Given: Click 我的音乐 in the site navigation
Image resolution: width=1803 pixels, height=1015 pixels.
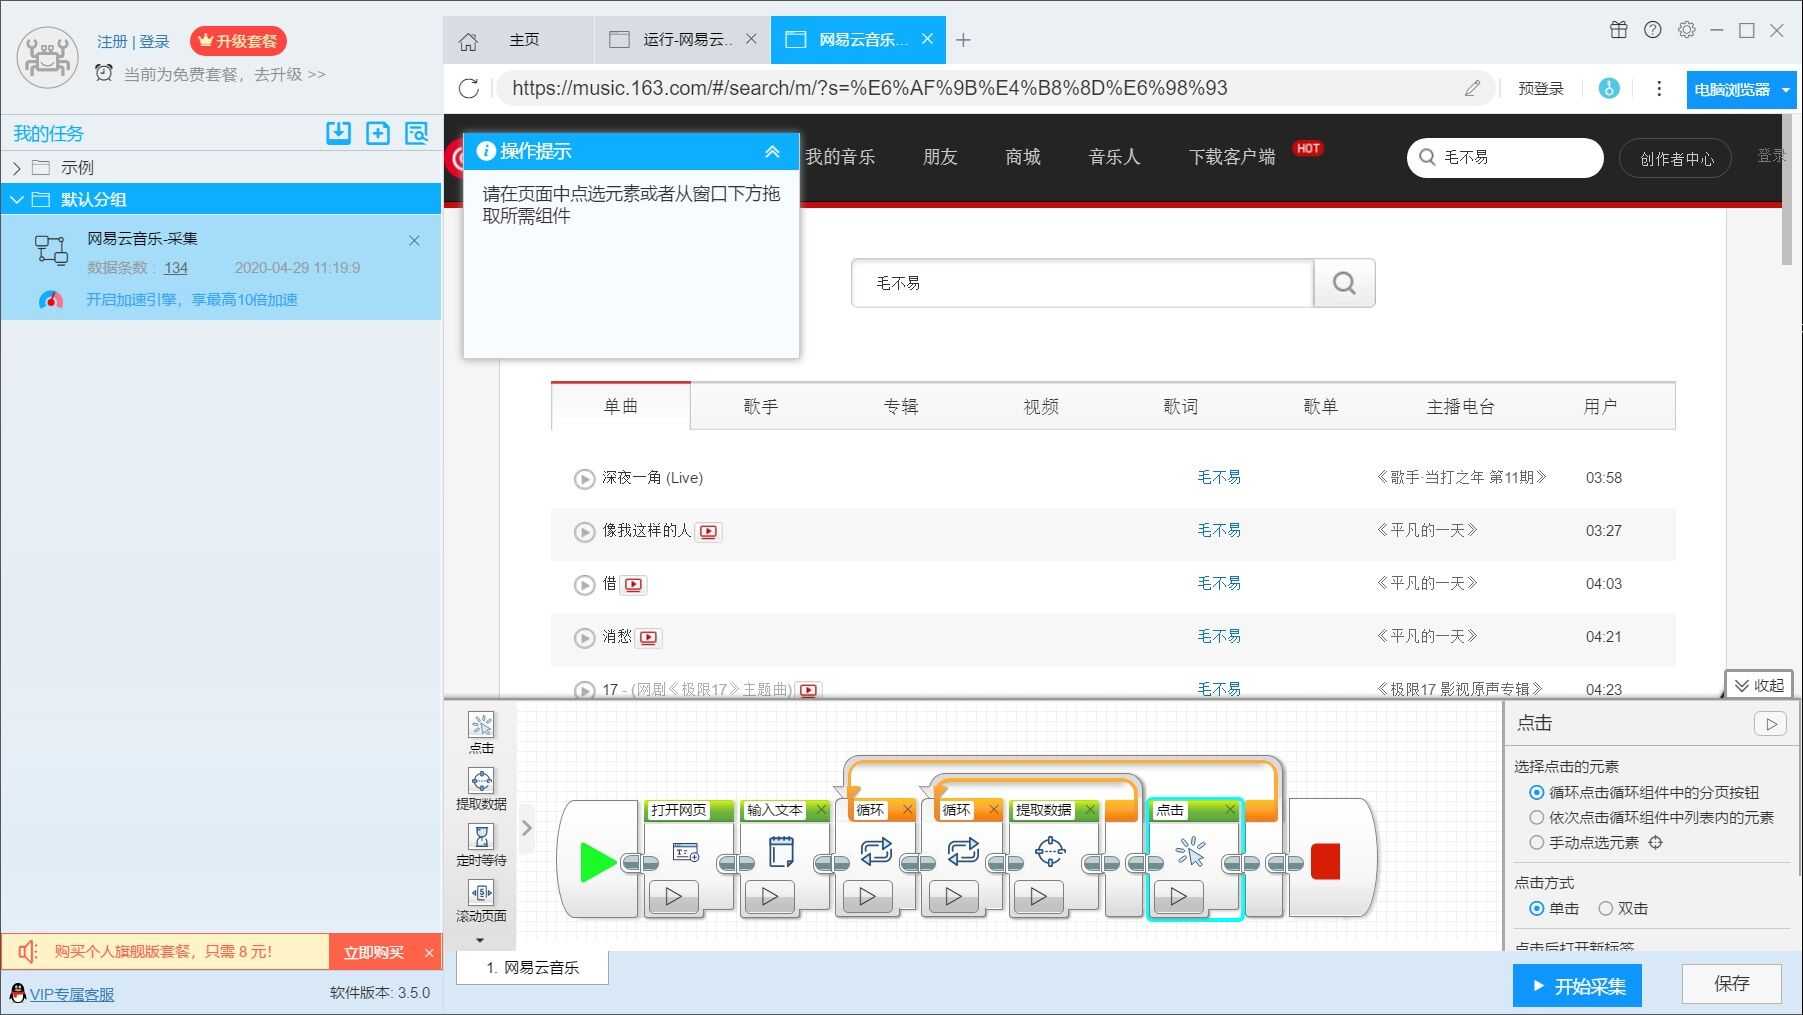Looking at the screenshot, I should 840,157.
